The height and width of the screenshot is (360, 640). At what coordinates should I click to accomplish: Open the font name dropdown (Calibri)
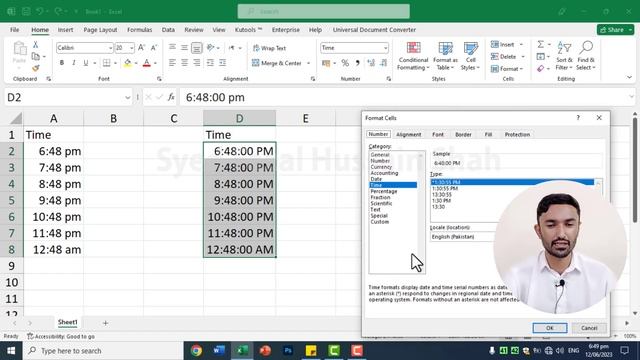coord(110,48)
